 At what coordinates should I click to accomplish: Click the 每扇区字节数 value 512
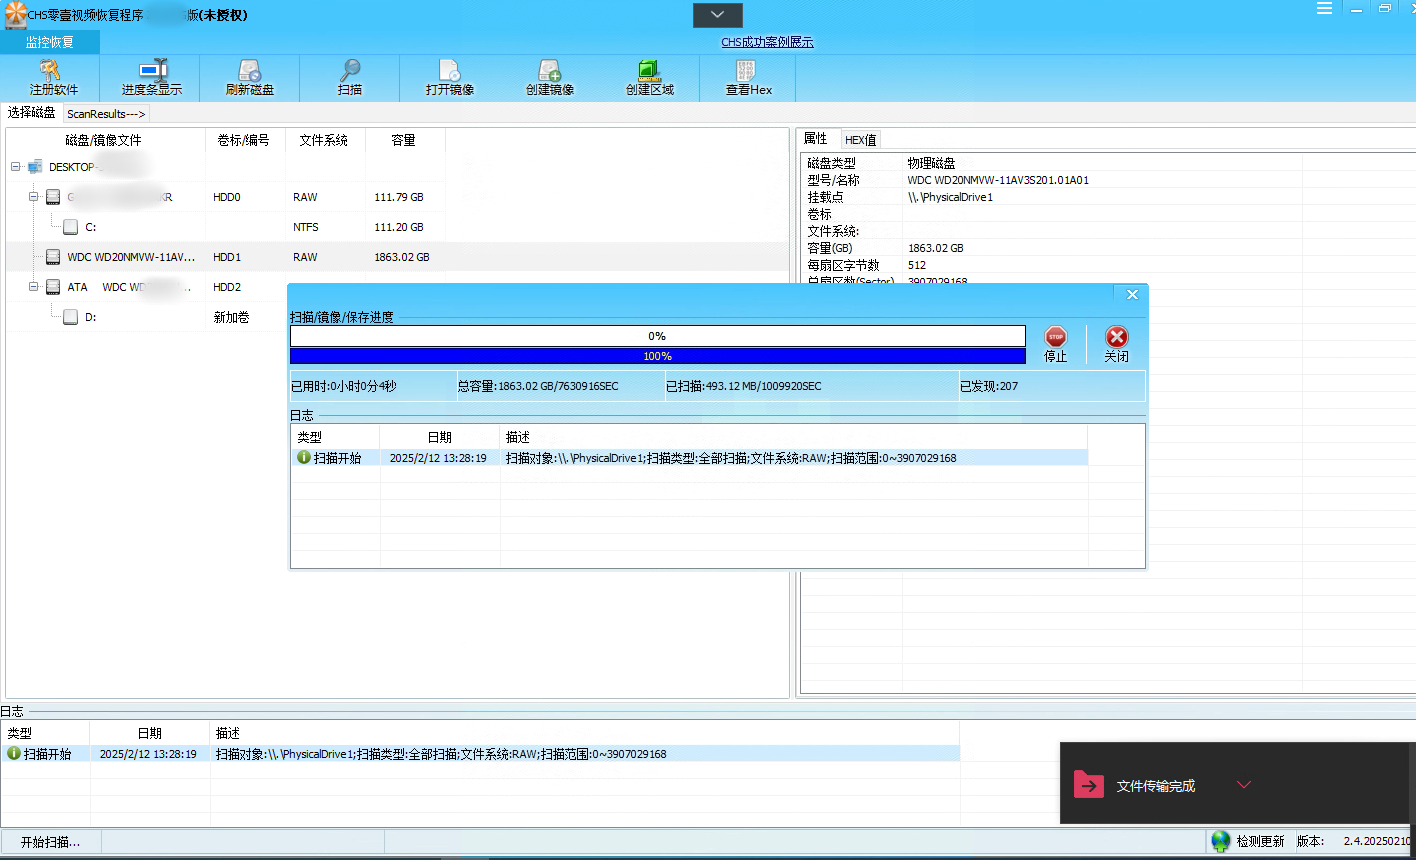[917, 265]
